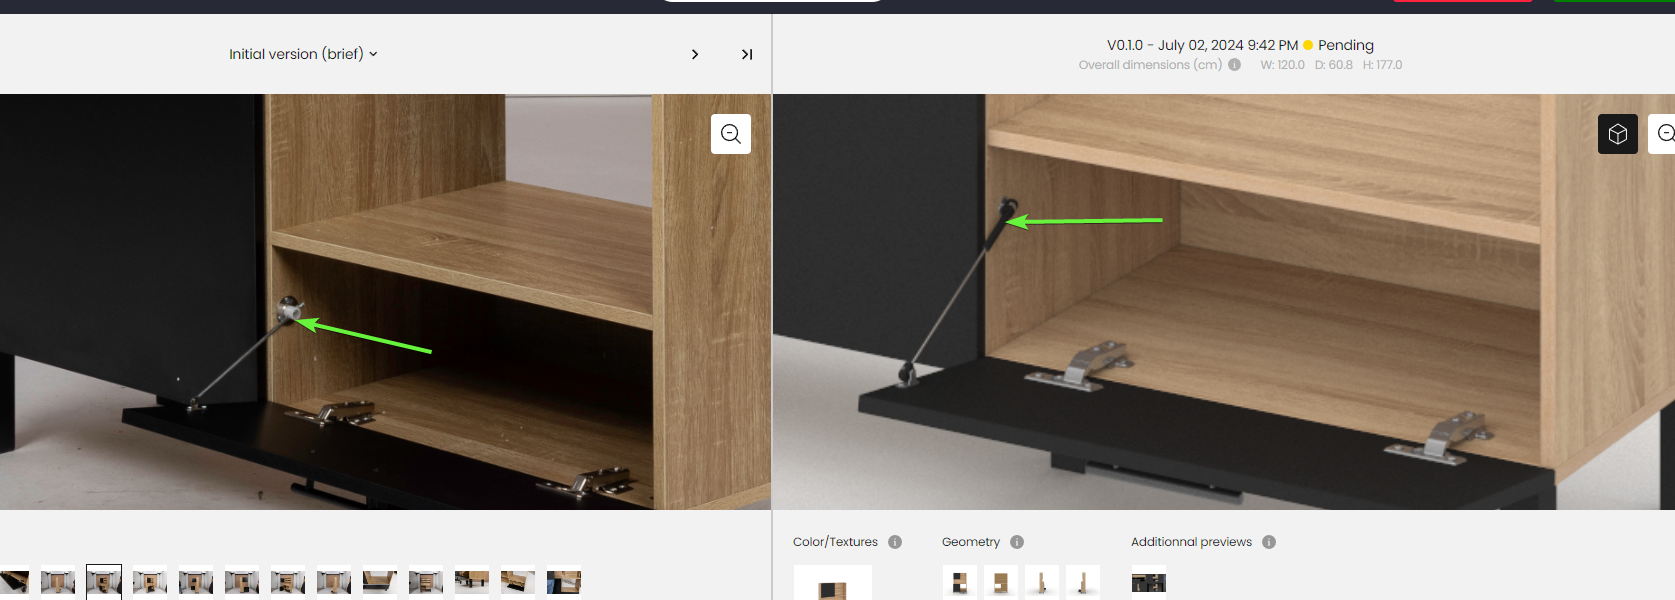This screenshot has width=1675, height=600.
Task: Show the Geometry info tooltip
Action: (1017, 542)
